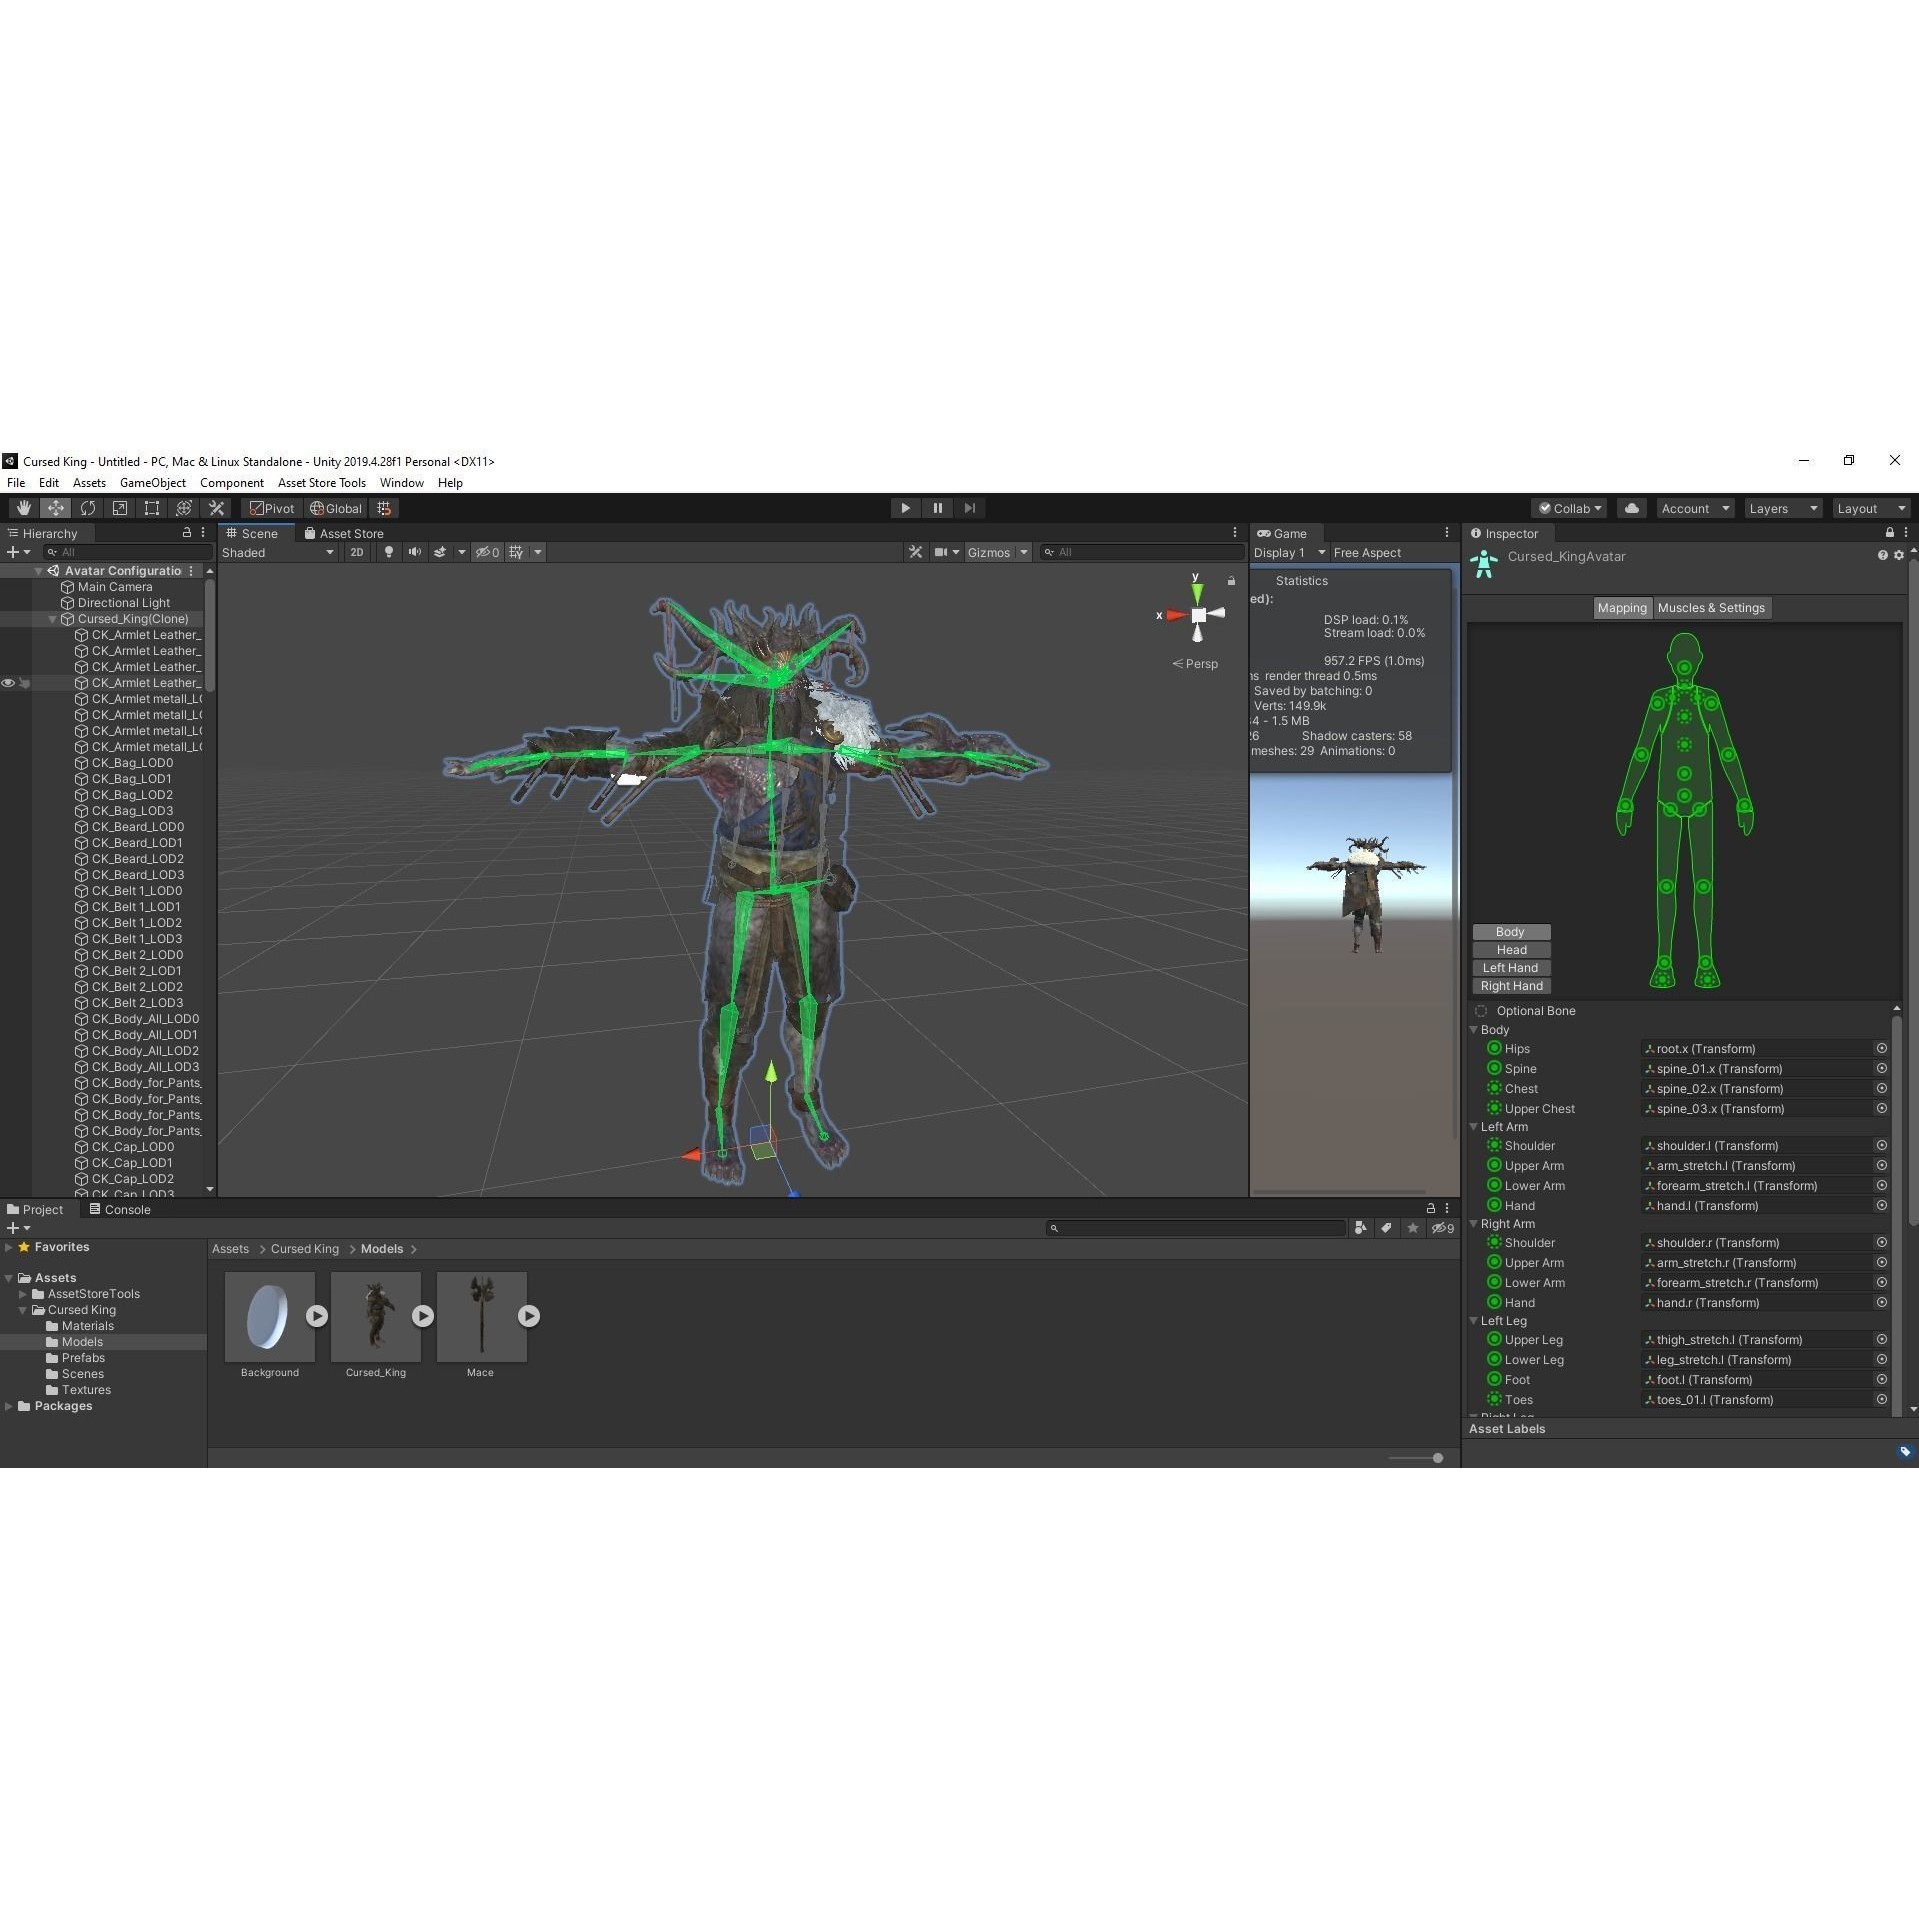Select the Rotate tool
Image resolution: width=1919 pixels, height=1919 pixels.
(x=88, y=508)
